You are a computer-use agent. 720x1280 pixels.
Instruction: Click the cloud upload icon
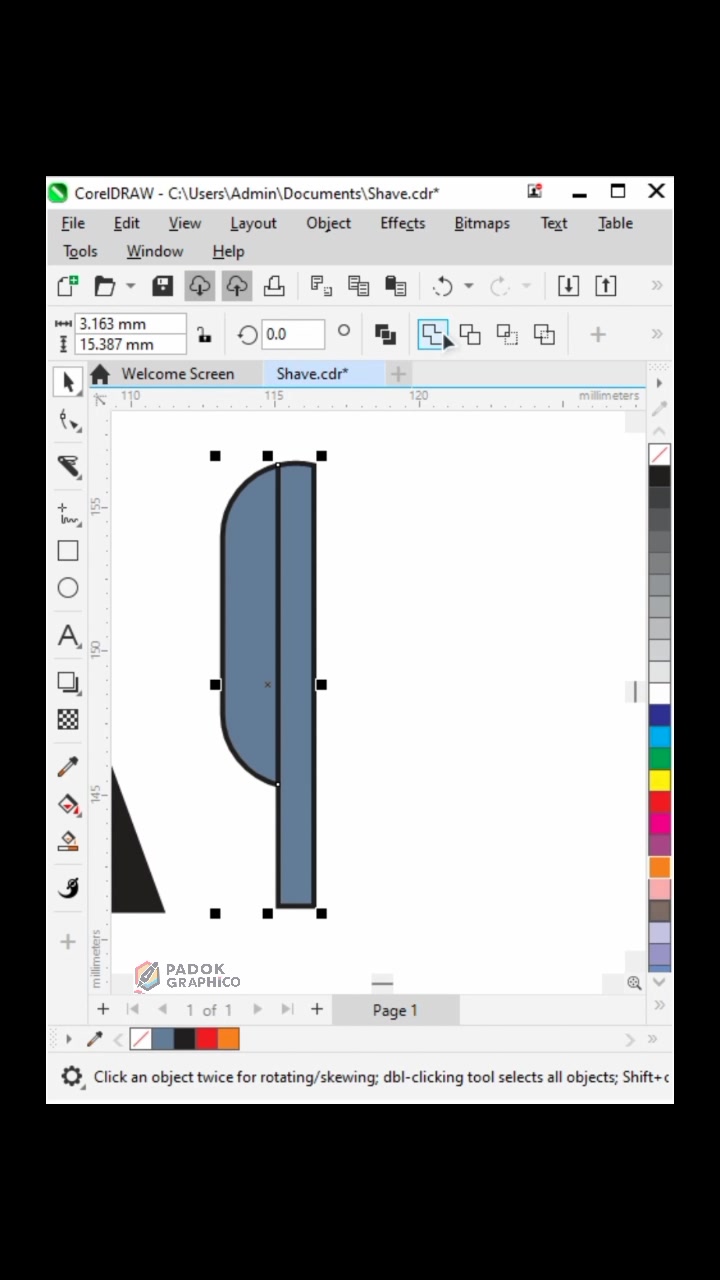tap(236, 286)
